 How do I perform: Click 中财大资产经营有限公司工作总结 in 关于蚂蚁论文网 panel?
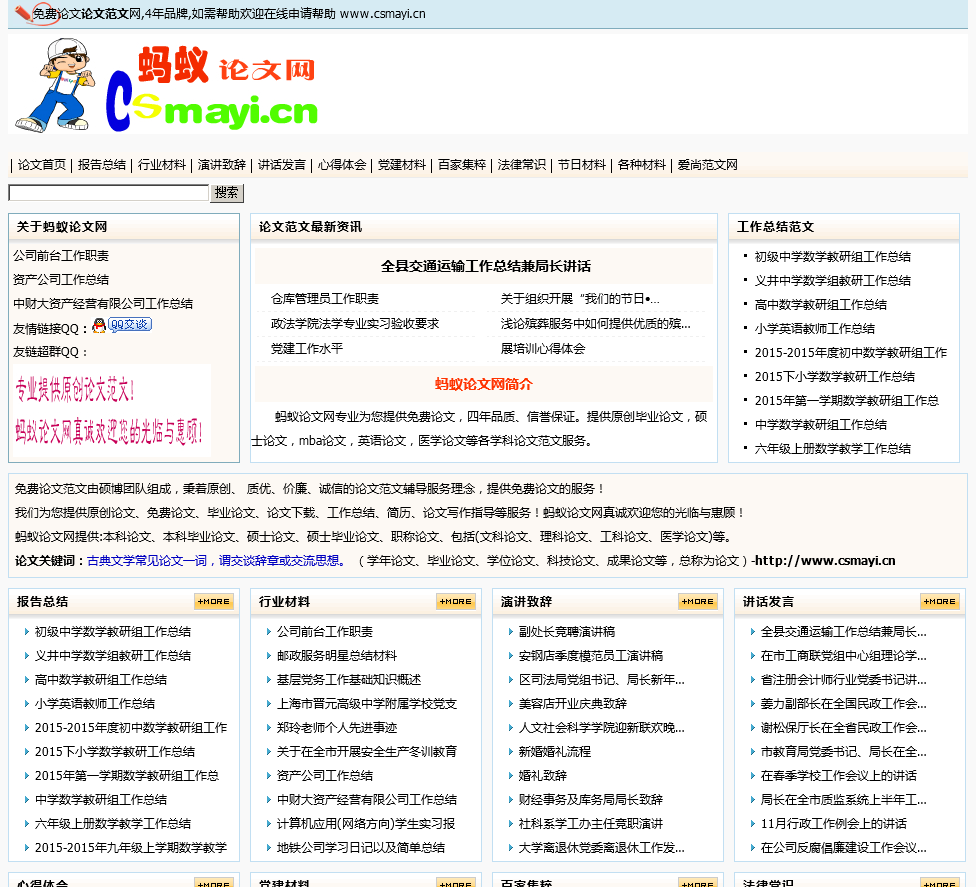point(103,304)
